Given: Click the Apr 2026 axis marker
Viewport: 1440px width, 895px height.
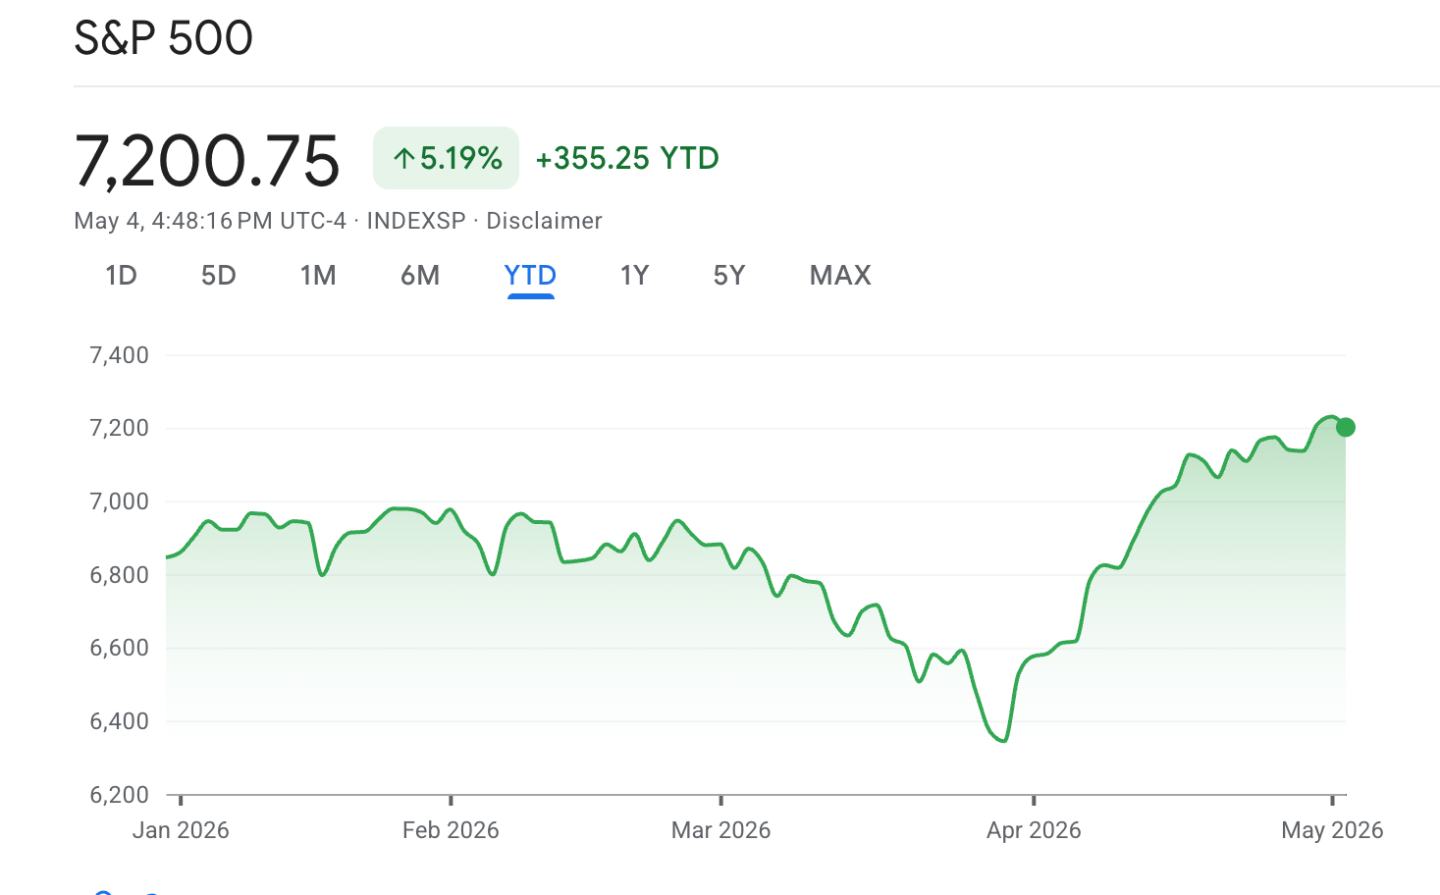Looking at the screenshot, I should 1034,830.
